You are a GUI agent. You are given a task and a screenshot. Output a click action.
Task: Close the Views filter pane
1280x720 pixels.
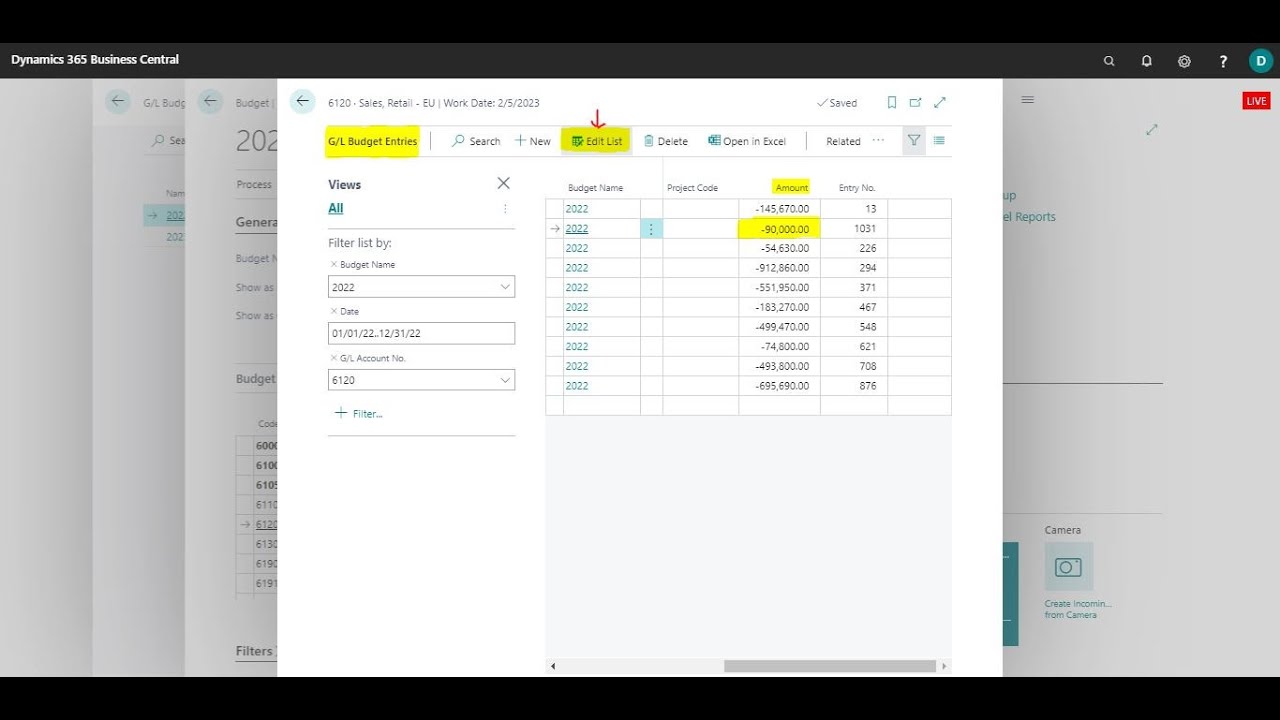point(503,183)
